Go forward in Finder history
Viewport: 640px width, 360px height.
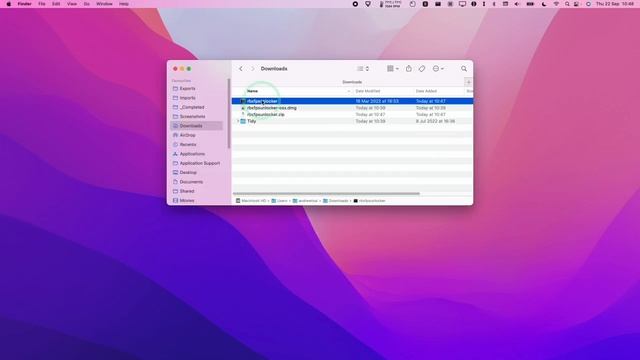(253, 69)
